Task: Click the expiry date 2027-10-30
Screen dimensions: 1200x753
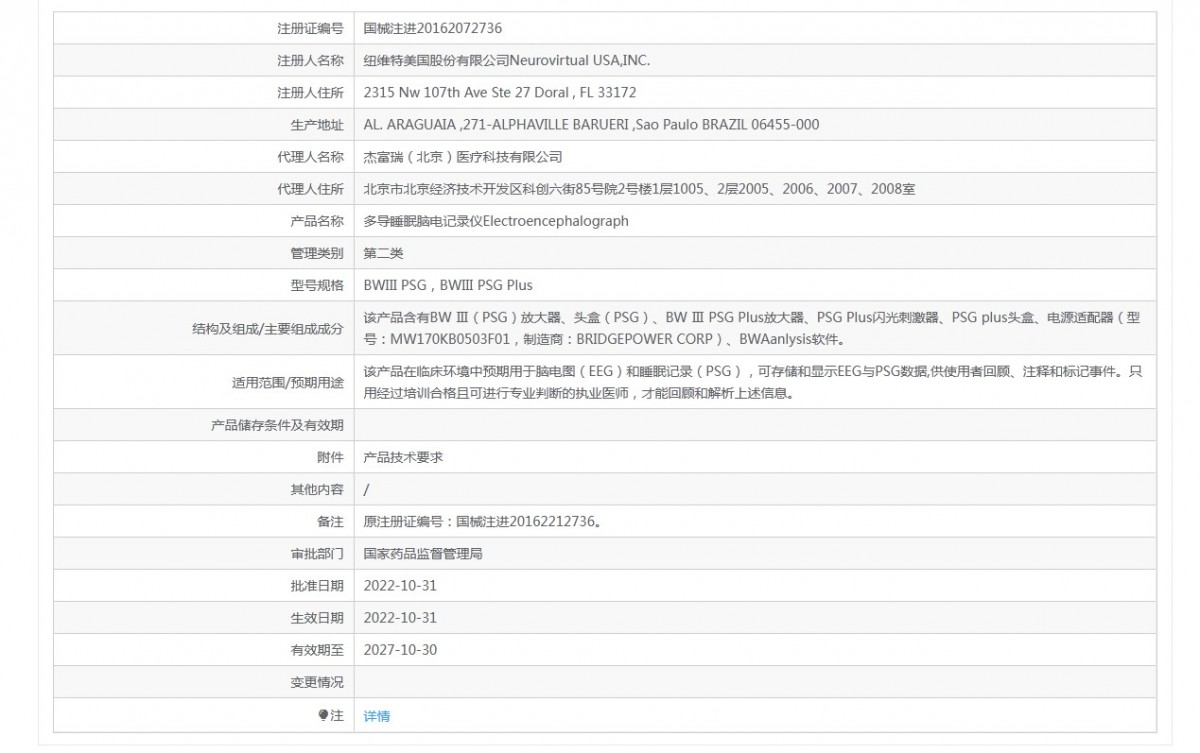Action: (400, 650)
